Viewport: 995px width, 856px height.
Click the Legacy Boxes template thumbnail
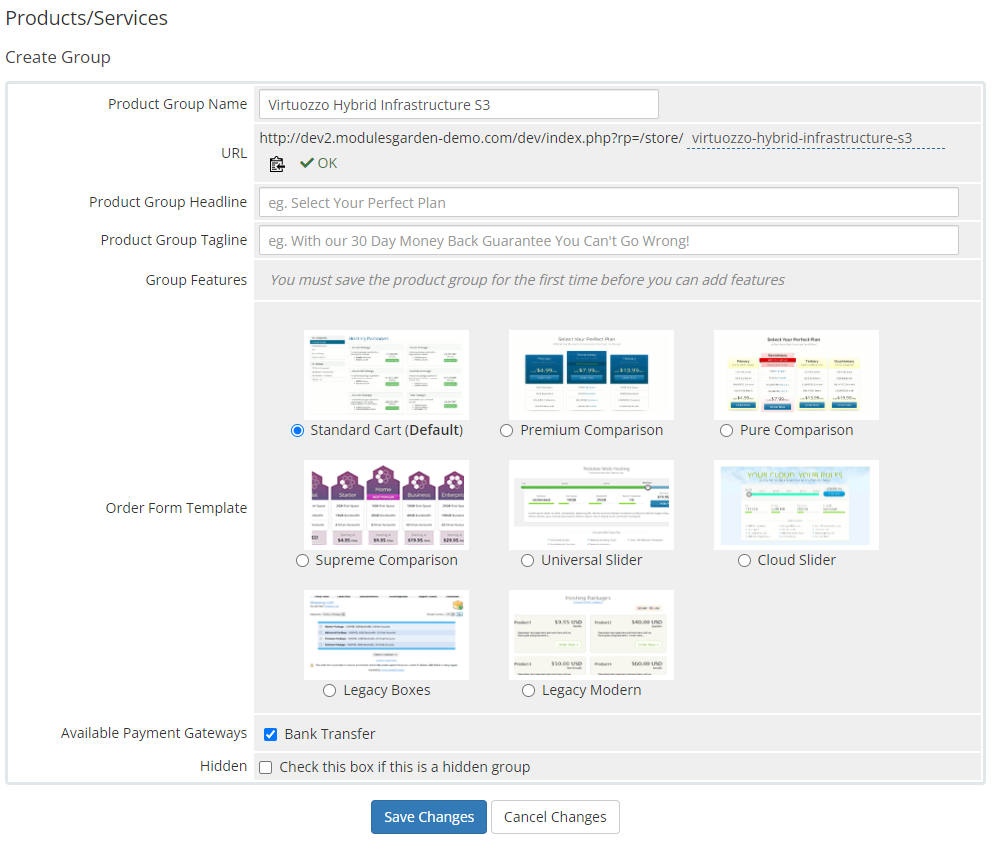(386, 635)
